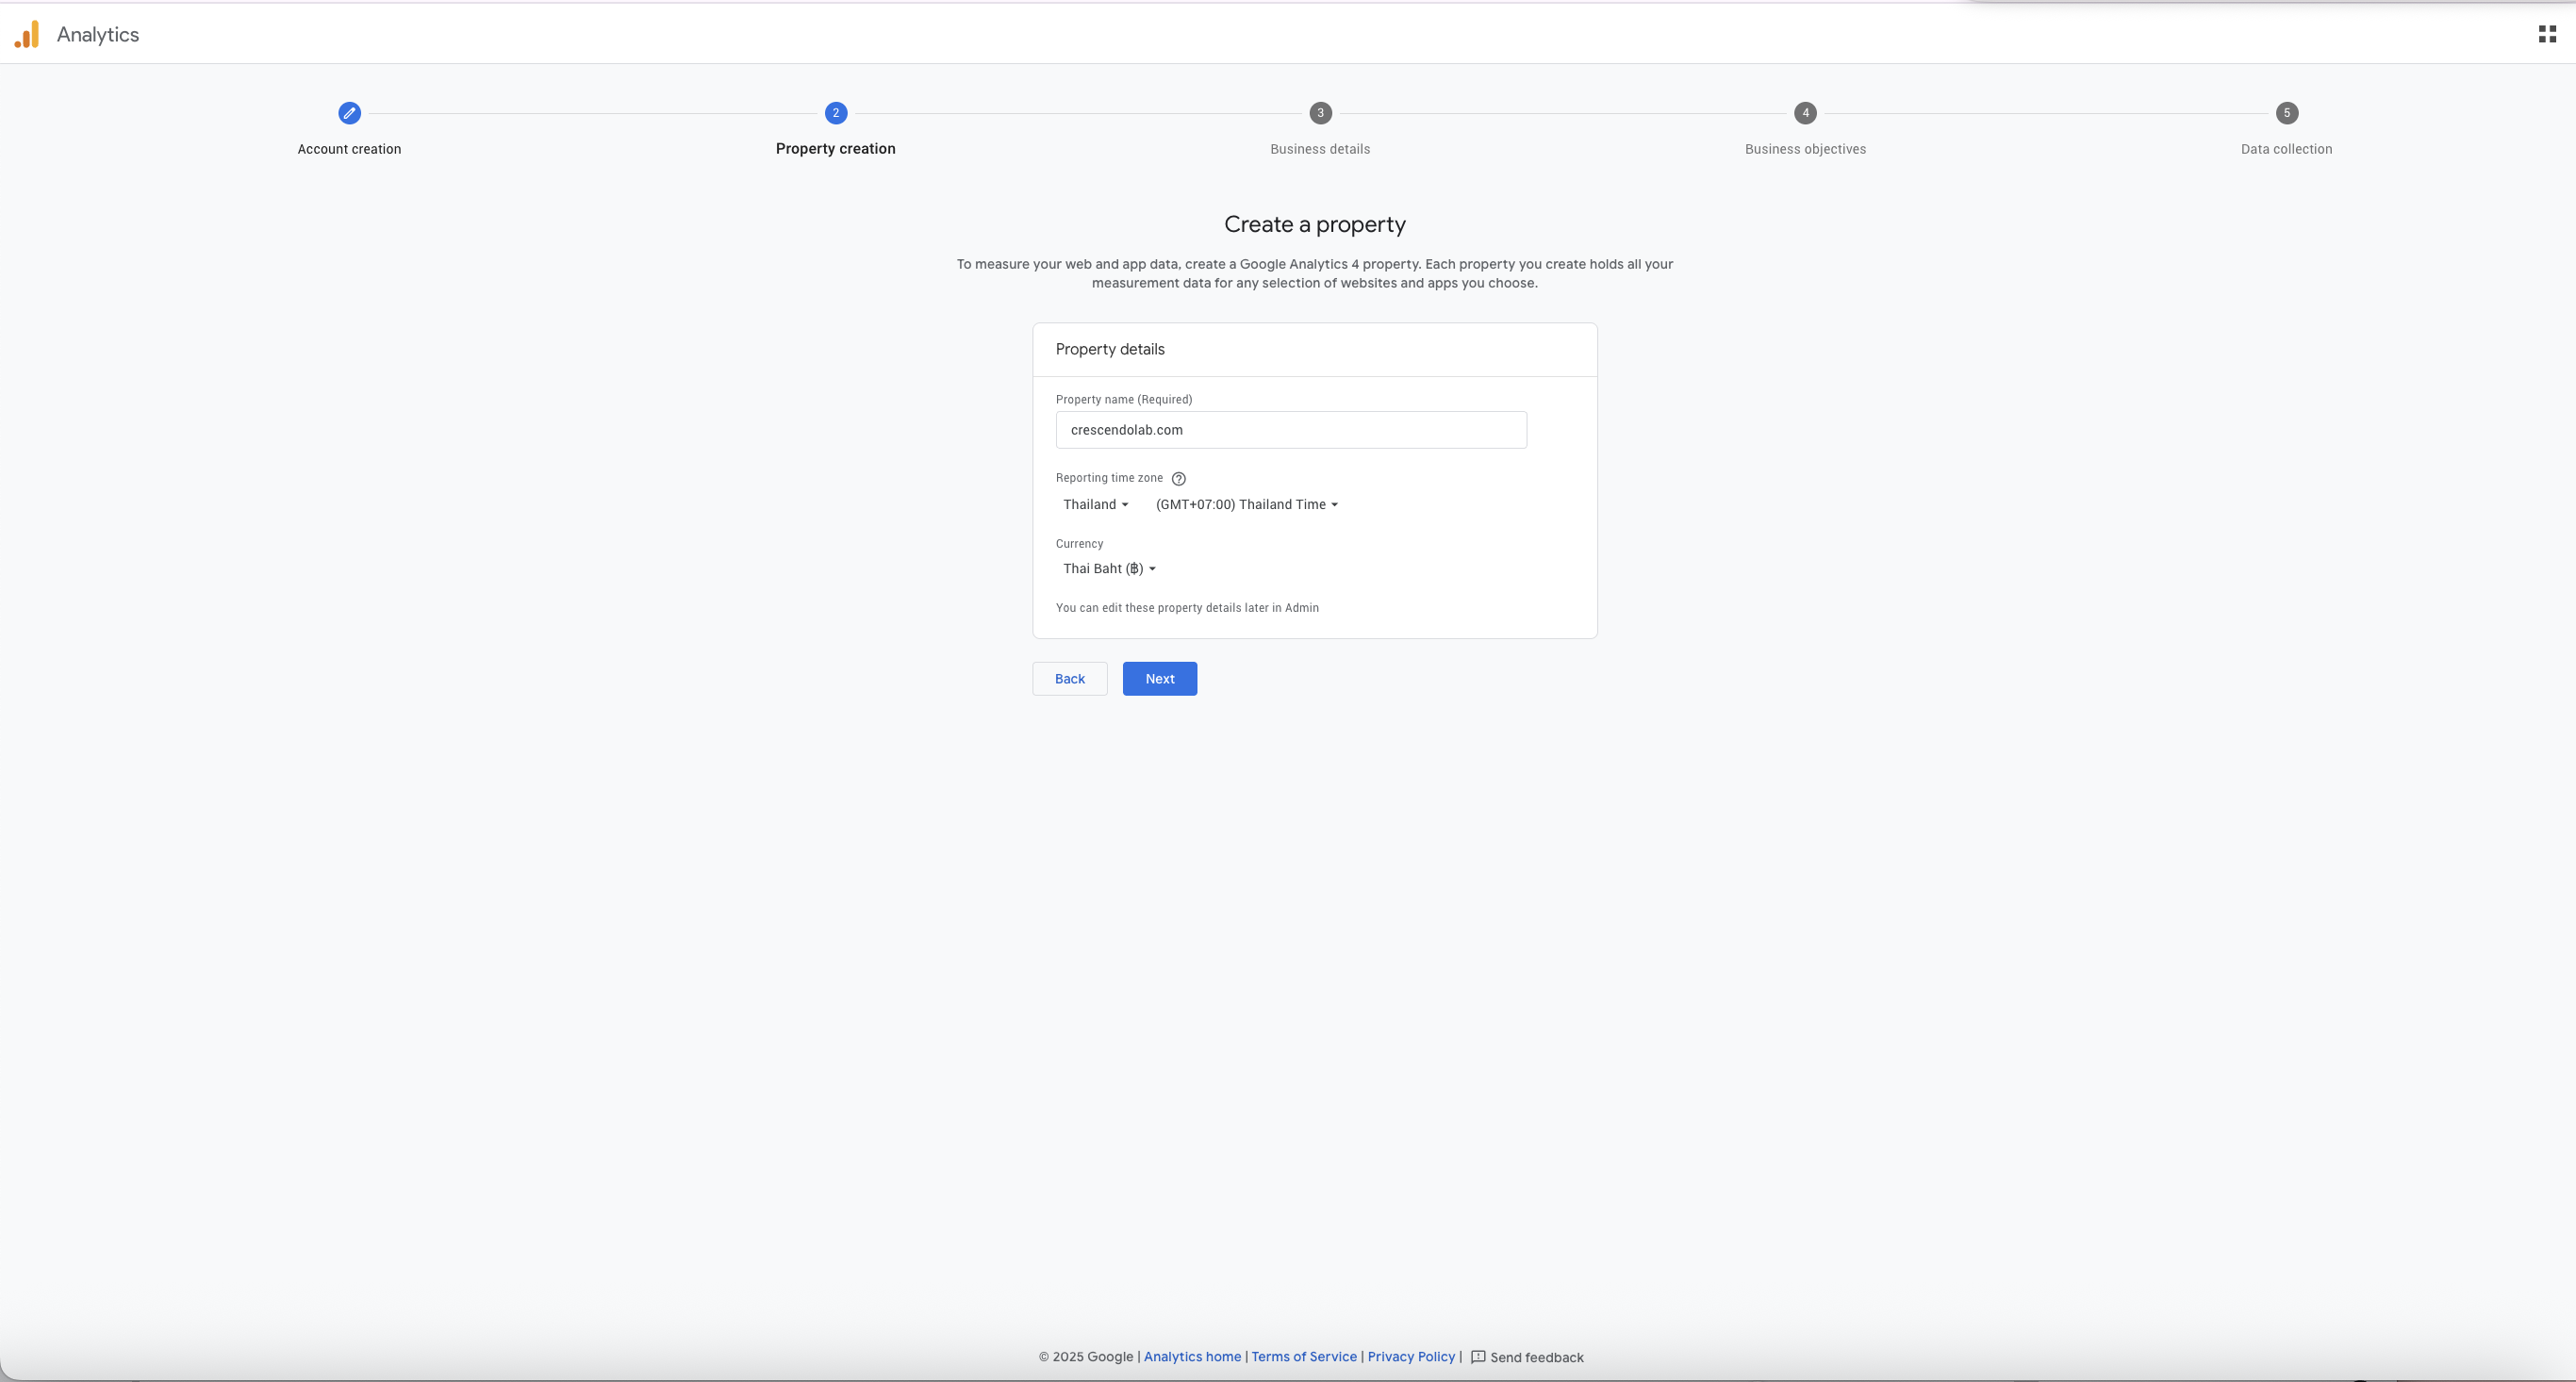Click the Account creation pencil step icon
The image size is (2576, 1382).
coord(349,113)
